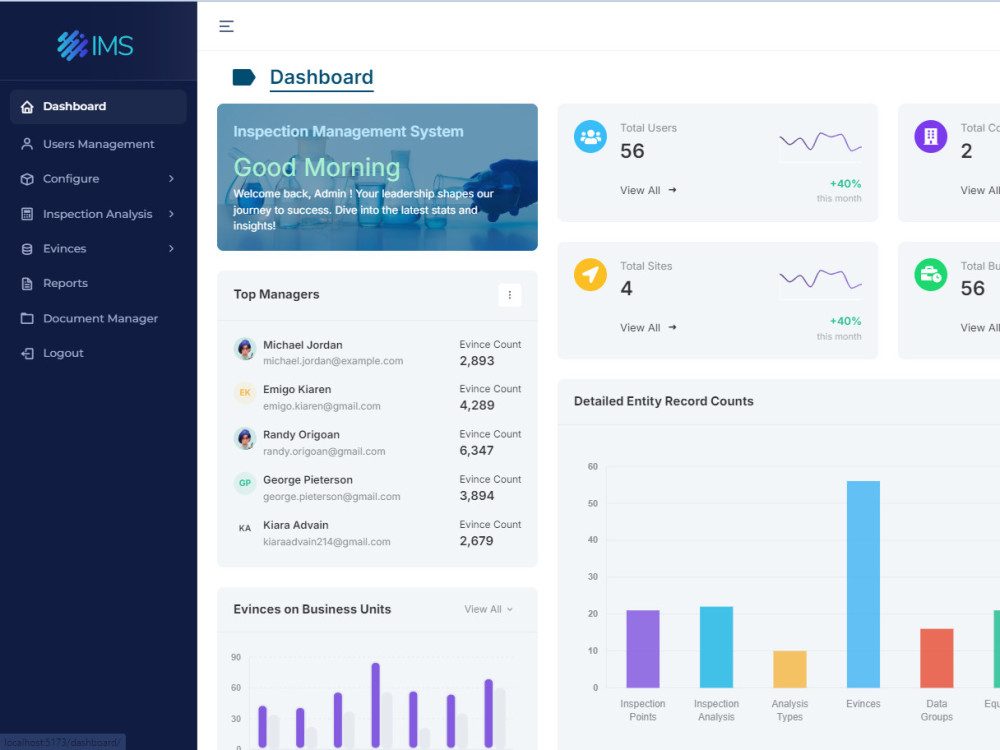Click the Reports document icon
The image size is (1000, 750).
27,283
